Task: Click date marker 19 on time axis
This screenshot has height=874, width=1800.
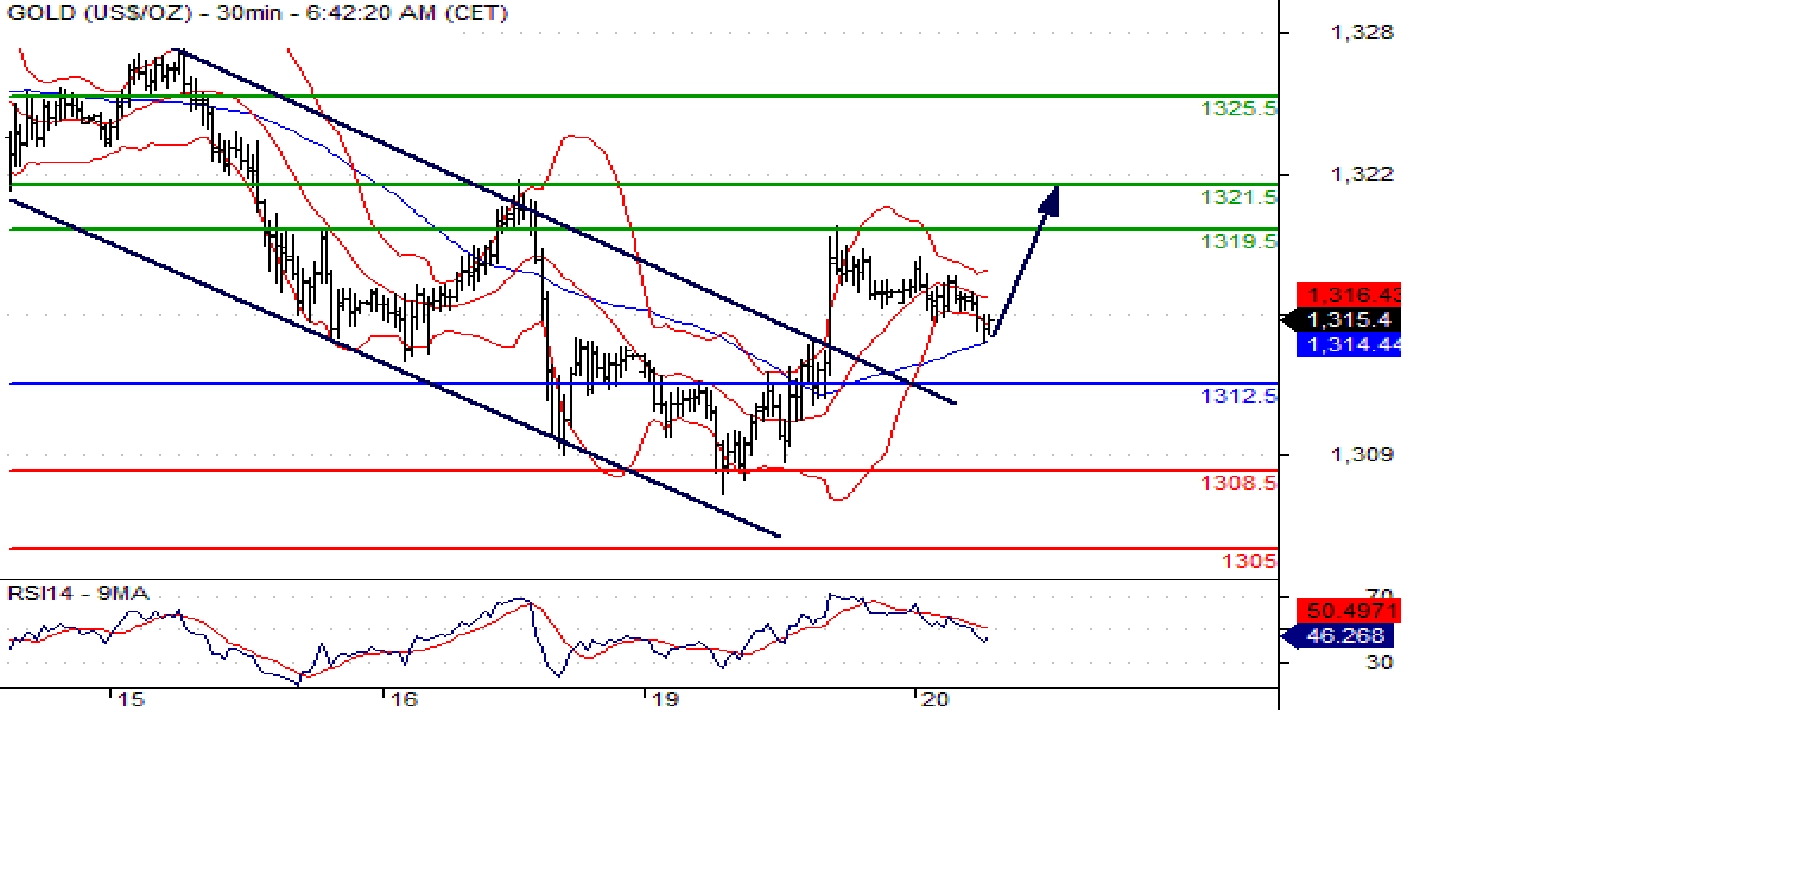Action: (x=665, y=699)
